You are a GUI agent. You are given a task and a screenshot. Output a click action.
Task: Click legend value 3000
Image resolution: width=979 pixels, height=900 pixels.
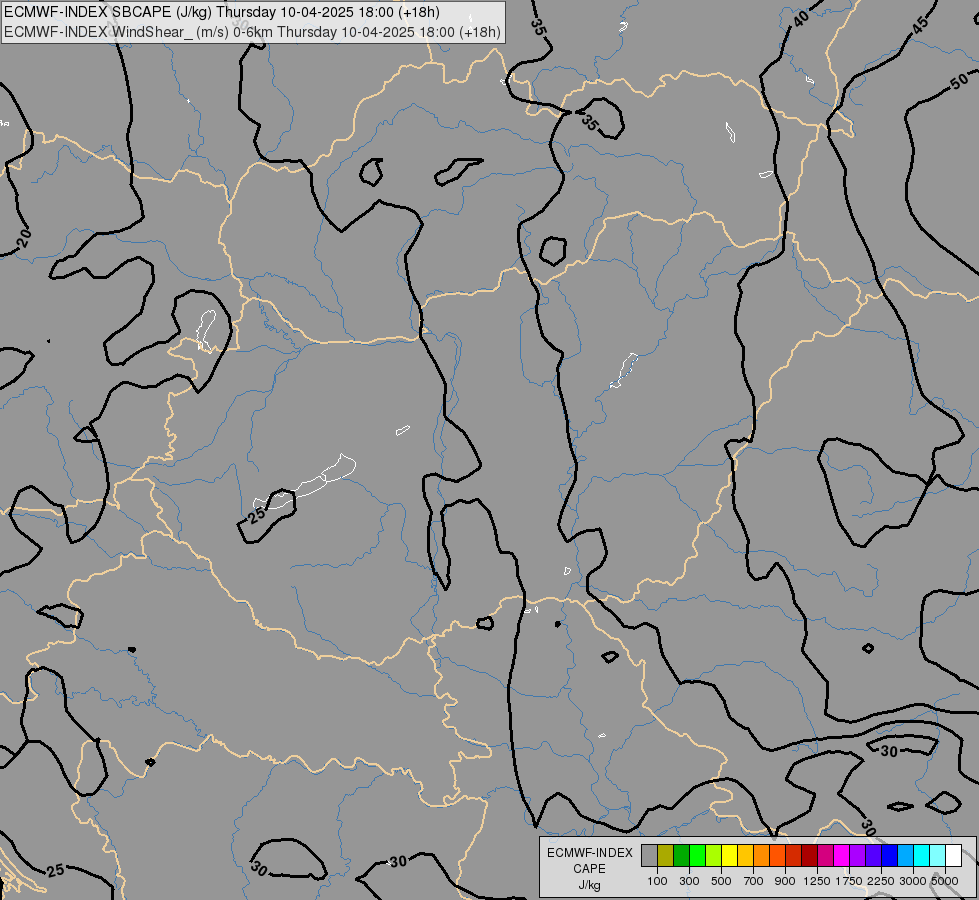(913, 881)
